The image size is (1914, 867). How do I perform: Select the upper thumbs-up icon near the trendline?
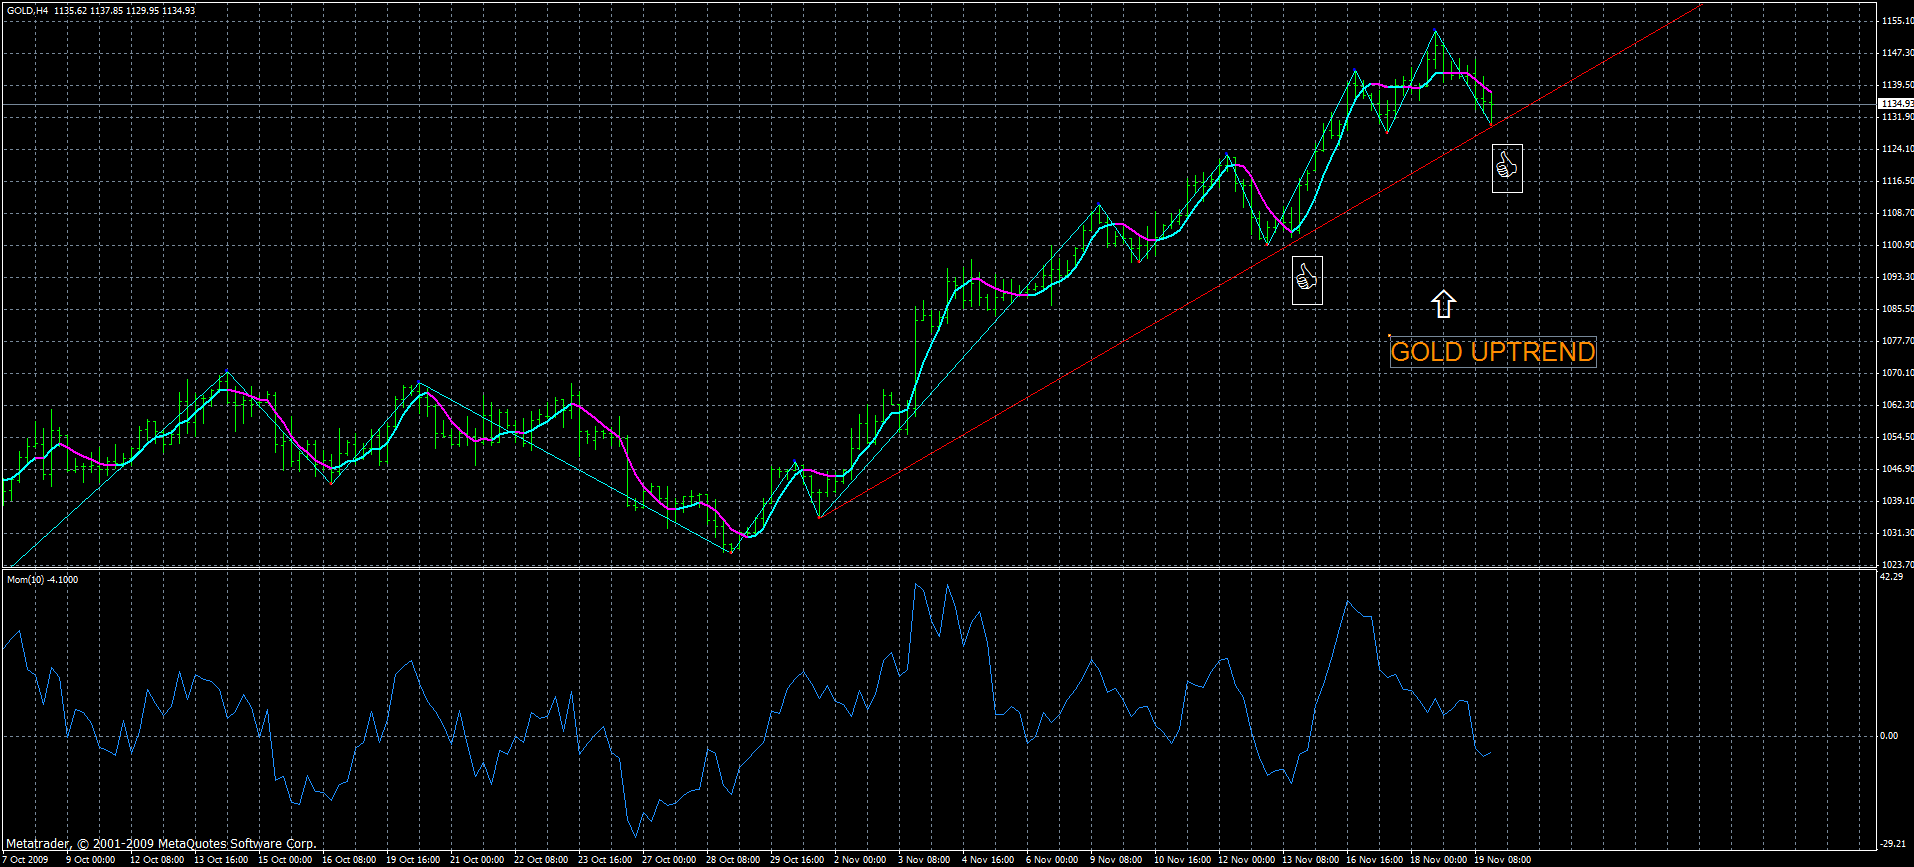[1506, 168]
